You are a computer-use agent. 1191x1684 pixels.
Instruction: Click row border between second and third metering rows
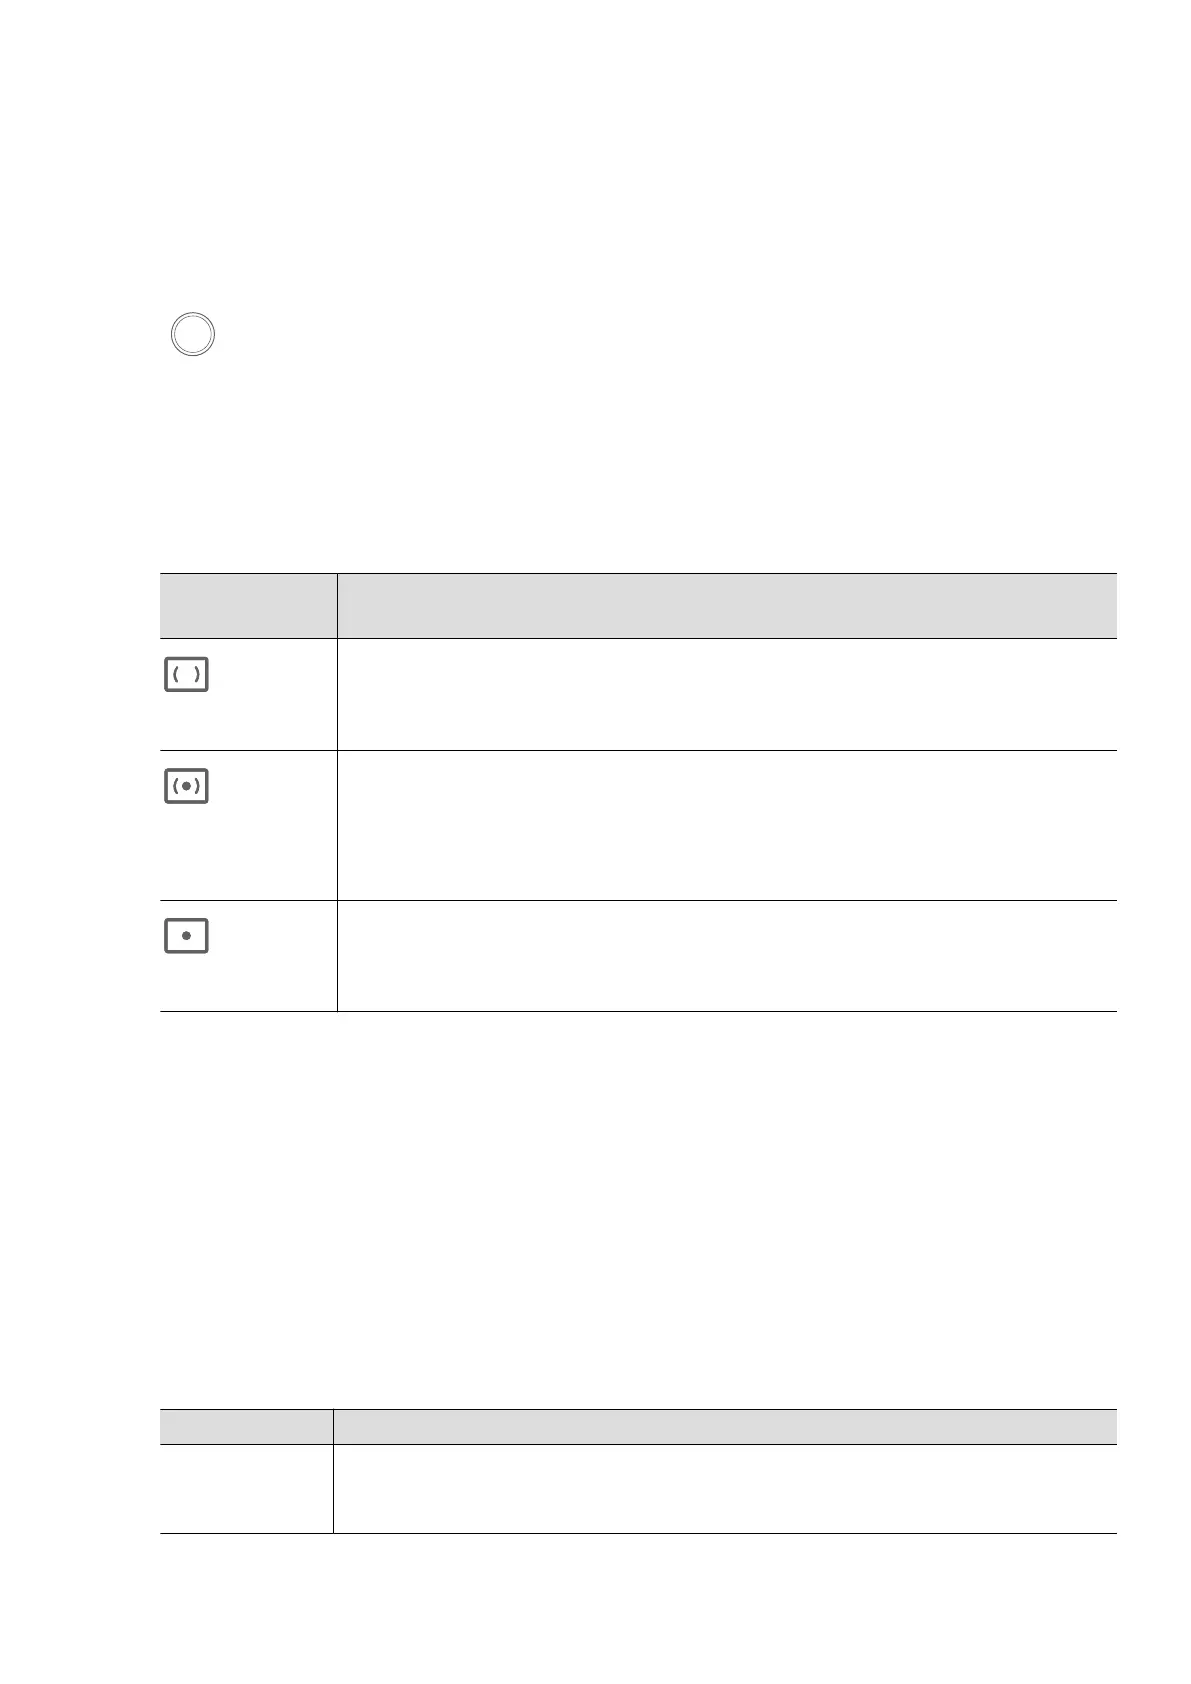tap(638, 900)
